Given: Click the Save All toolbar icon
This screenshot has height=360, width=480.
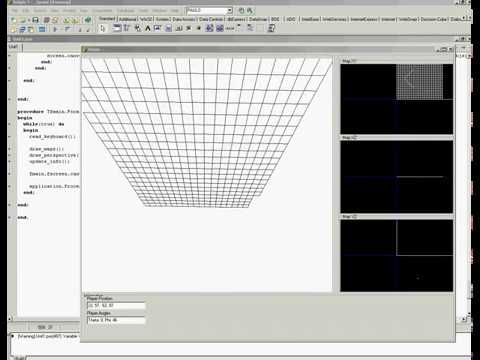Looking at the screenshot, I should 46,20.
